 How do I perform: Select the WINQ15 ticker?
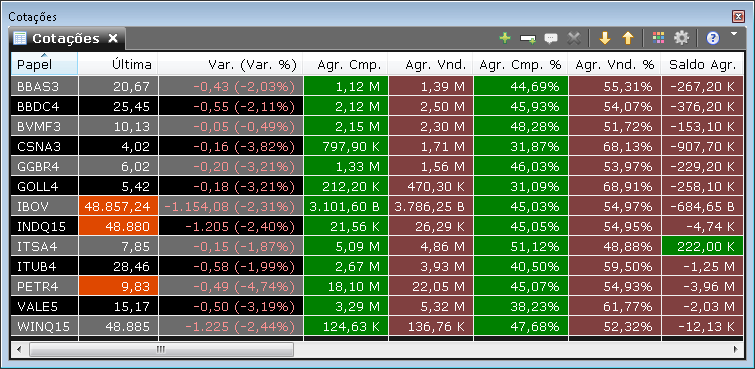[x=43, y=327]
